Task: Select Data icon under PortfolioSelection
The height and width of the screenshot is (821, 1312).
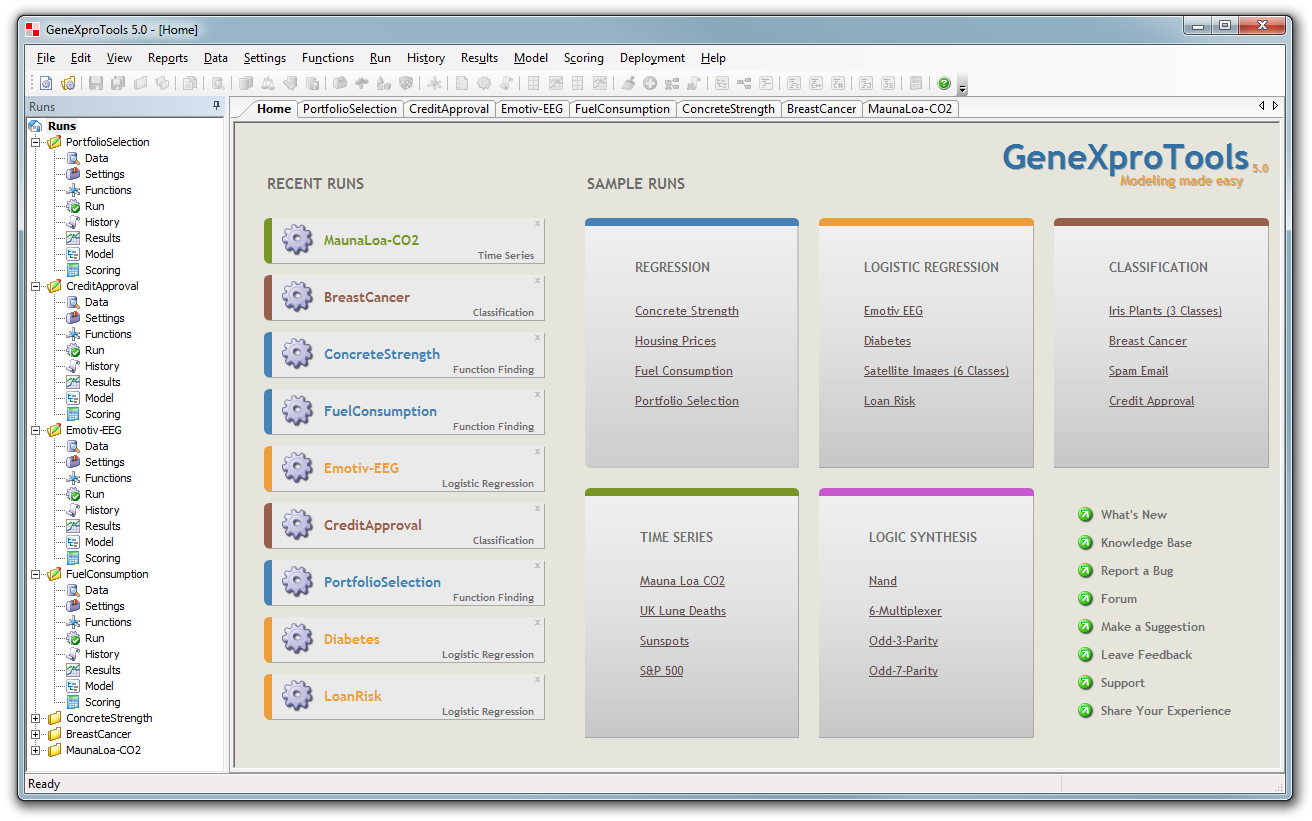Action: pyautogui.click(x=73, y=158)
